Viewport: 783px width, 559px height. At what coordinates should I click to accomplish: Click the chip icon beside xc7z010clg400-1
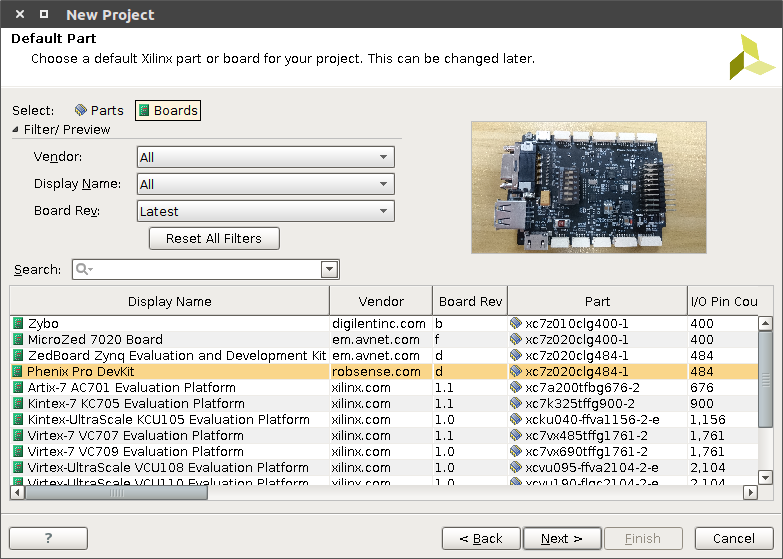[516, 323]
